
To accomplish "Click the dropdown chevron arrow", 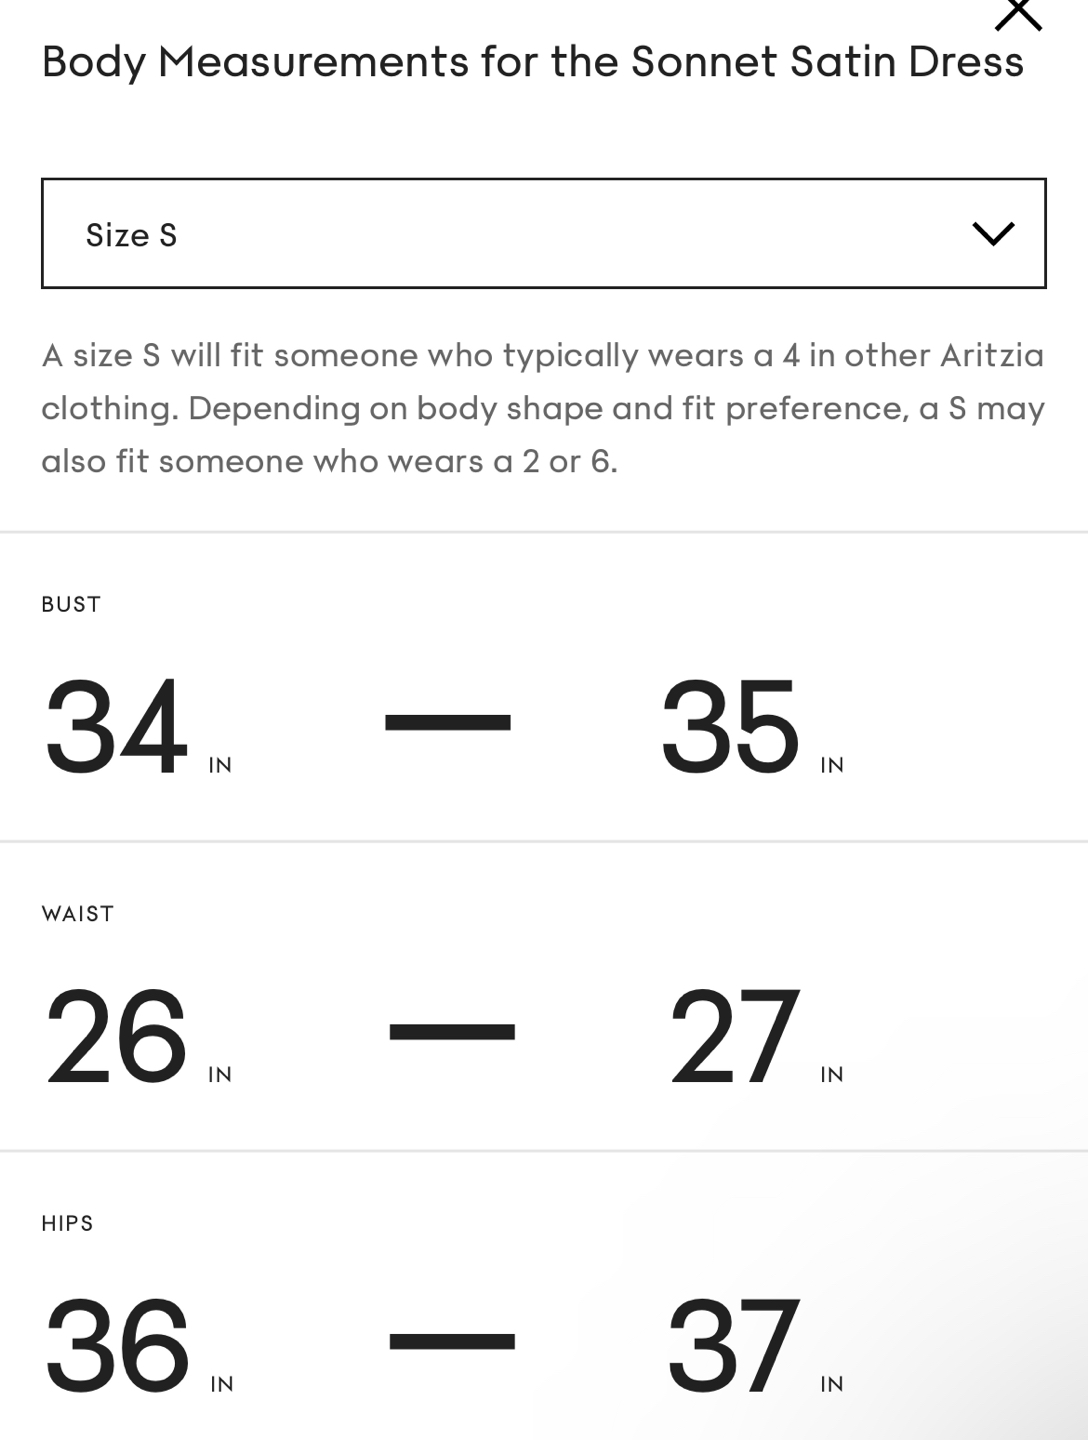I will pos(993,234).
